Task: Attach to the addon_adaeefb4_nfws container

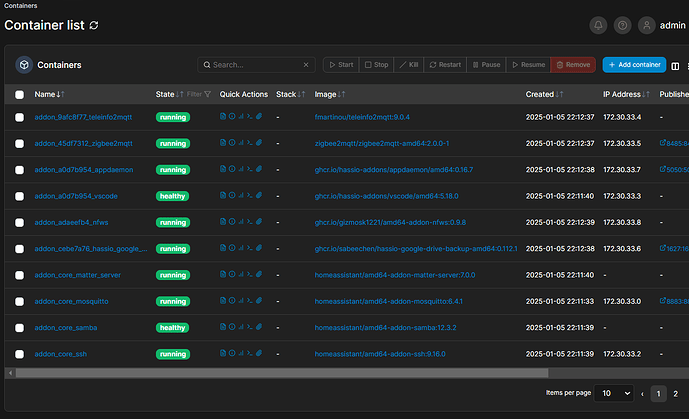Action: click(259, 222)
